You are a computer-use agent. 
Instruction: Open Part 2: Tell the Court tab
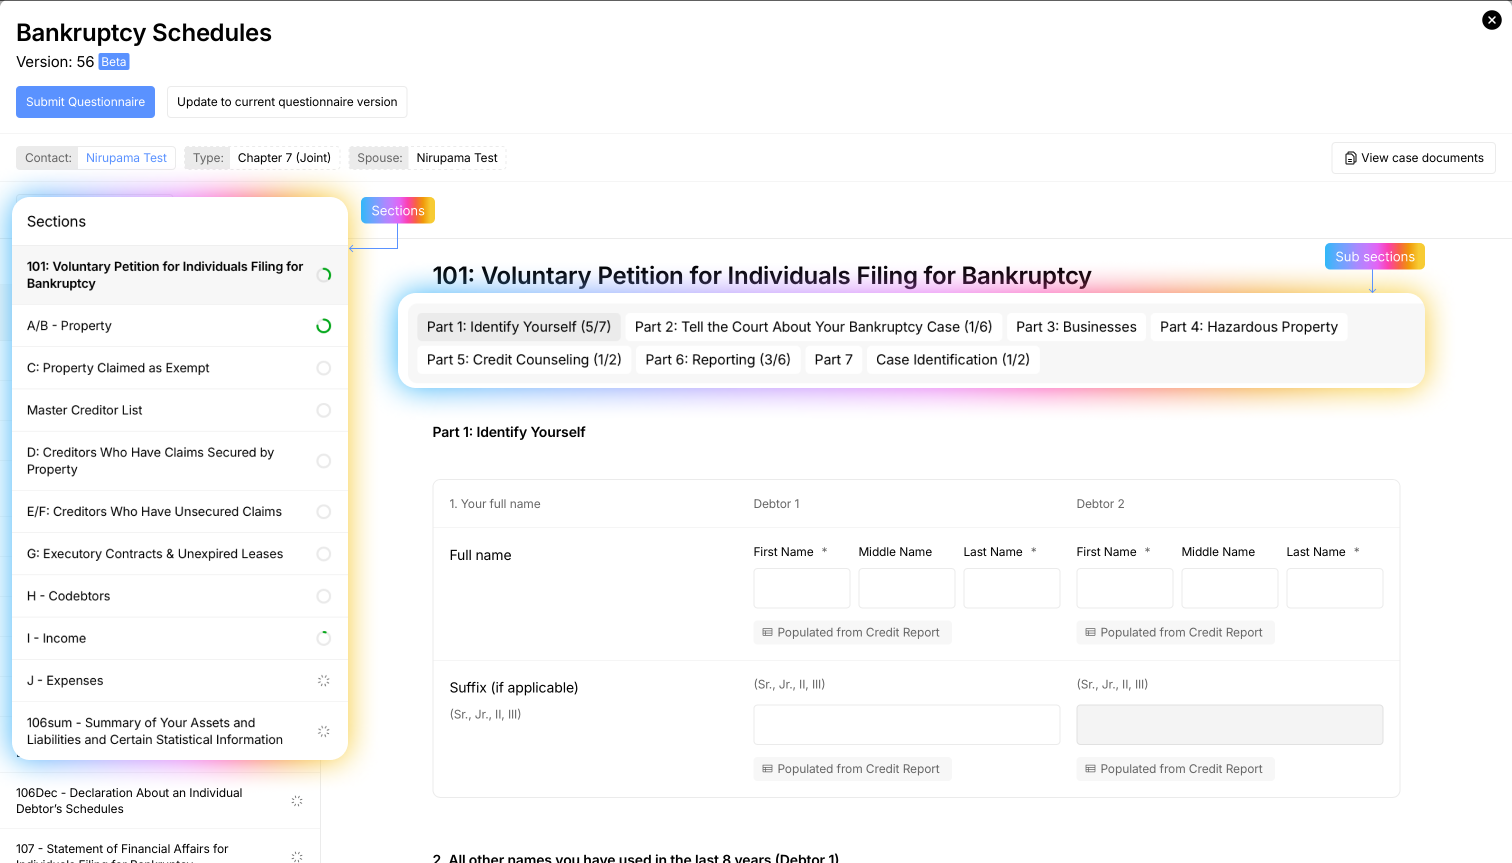tap(813, 327)
